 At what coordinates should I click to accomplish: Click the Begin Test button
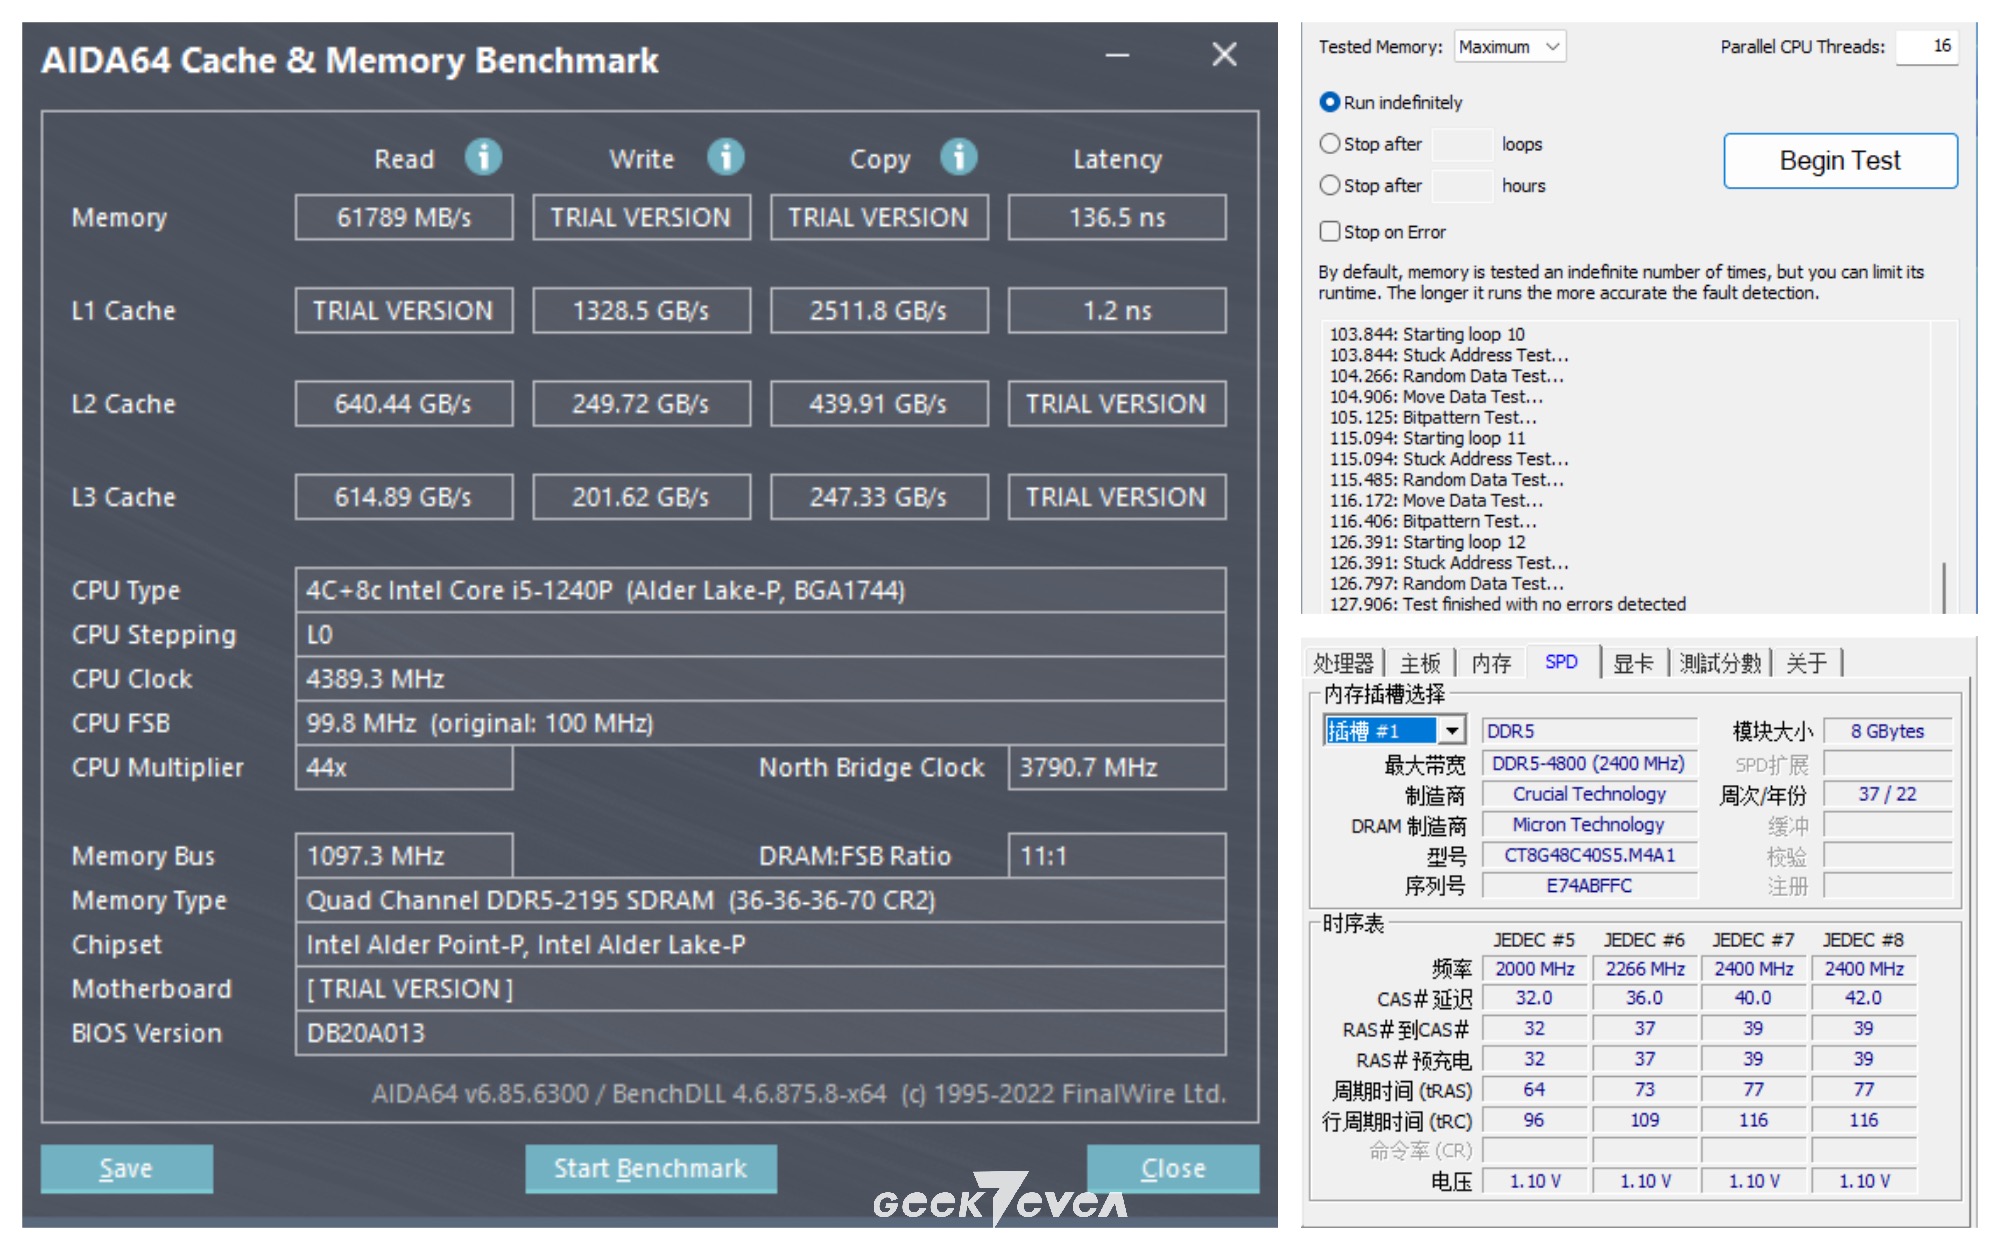pos(1840,160)
